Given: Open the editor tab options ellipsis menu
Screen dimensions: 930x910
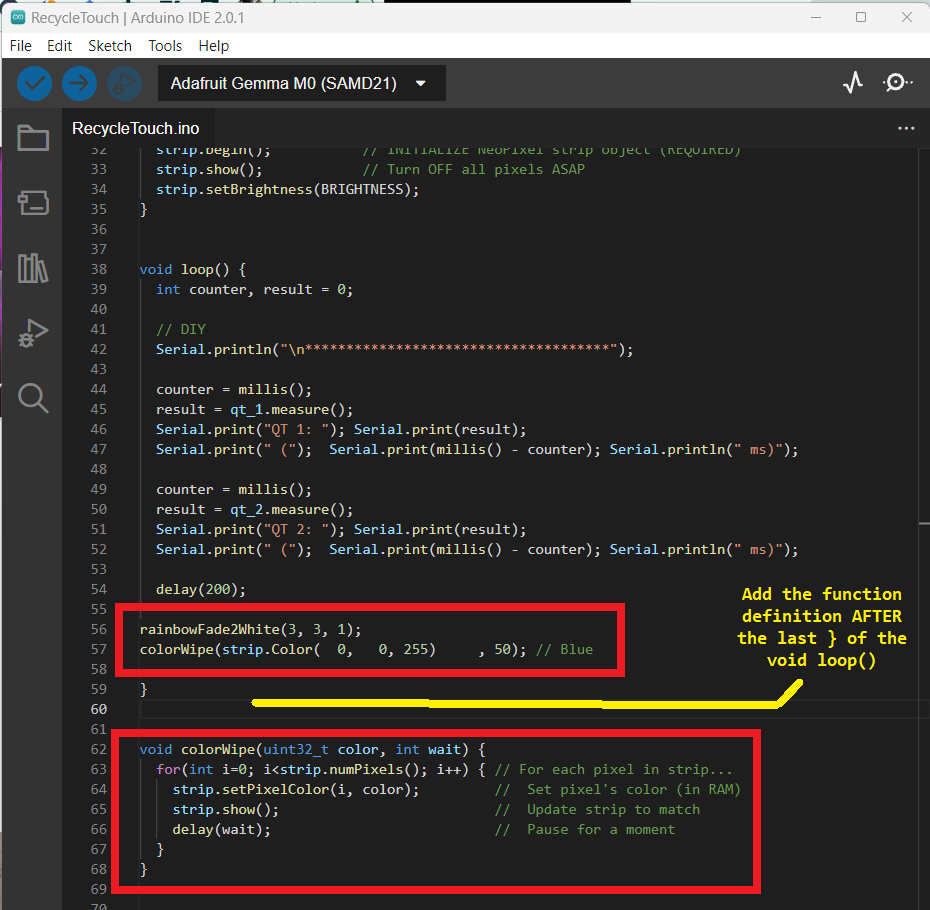Looking at the screenshot, I should [x=906, y=128].
